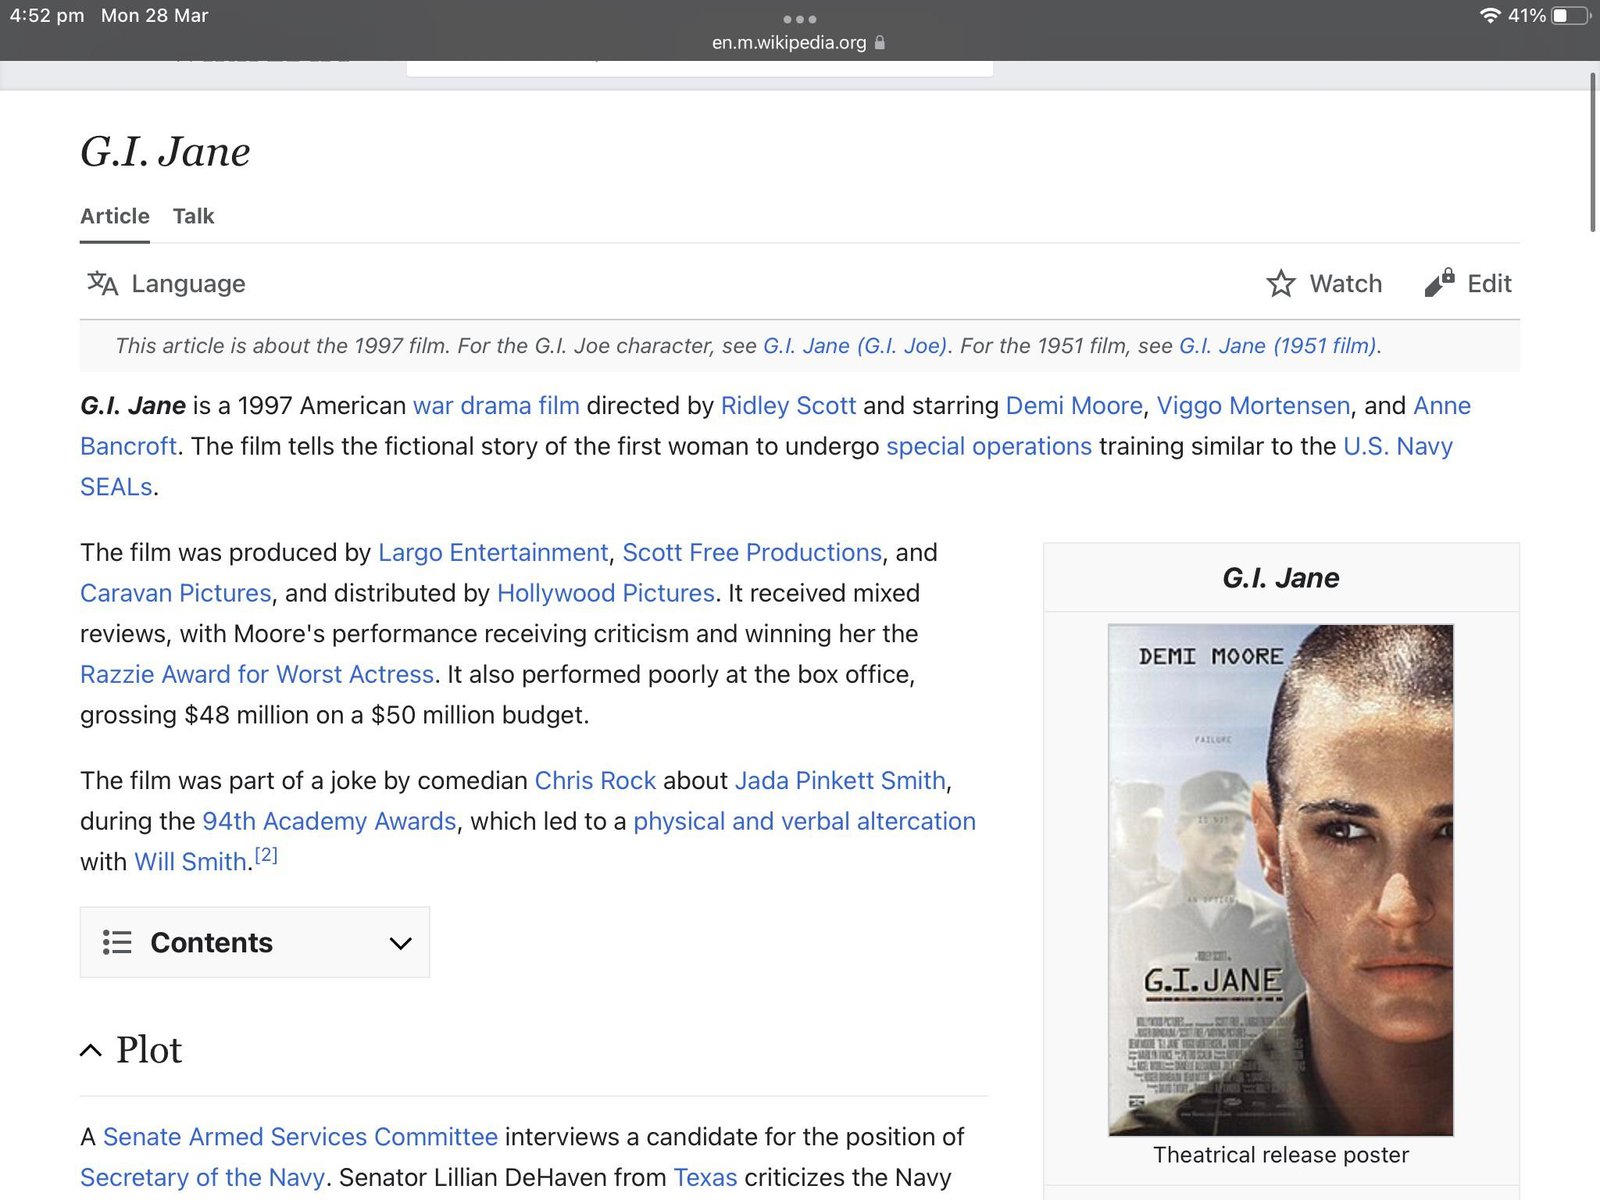1600x1200 pixels.
Task: Open the Viggo Mortensen link
Action: click(1253, 406)
